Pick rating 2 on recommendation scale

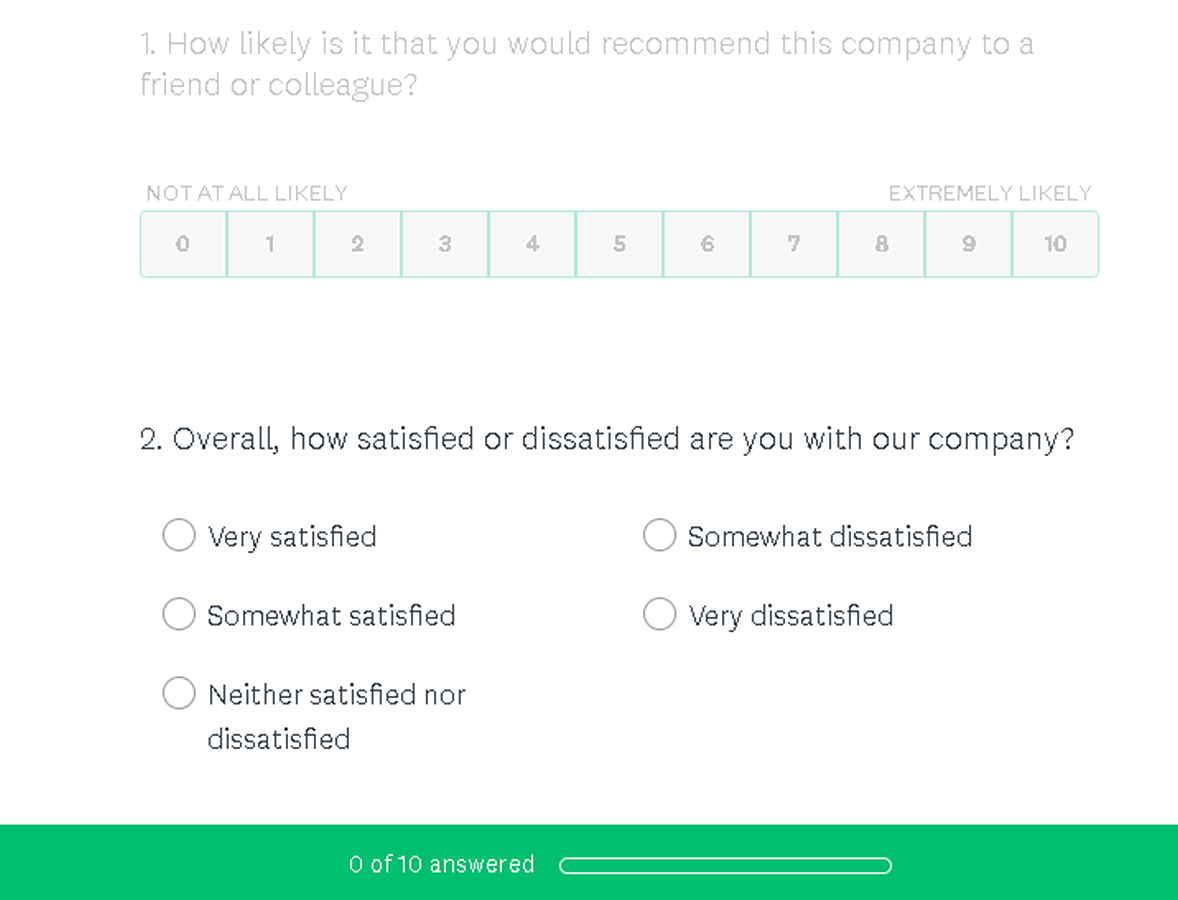point(357,244)
